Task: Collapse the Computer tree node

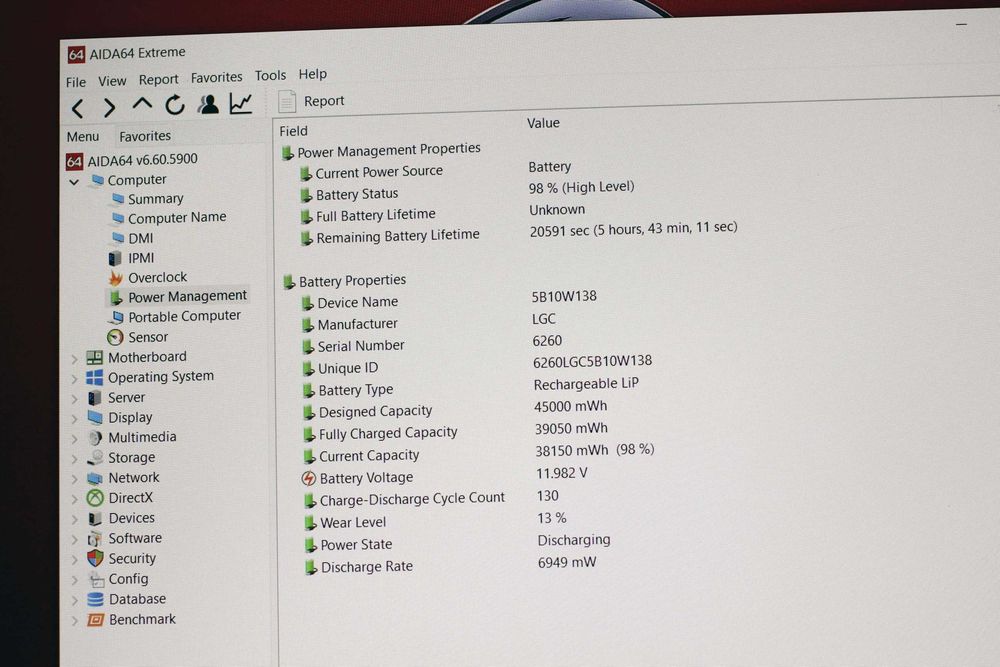Action: click(74, 182)
